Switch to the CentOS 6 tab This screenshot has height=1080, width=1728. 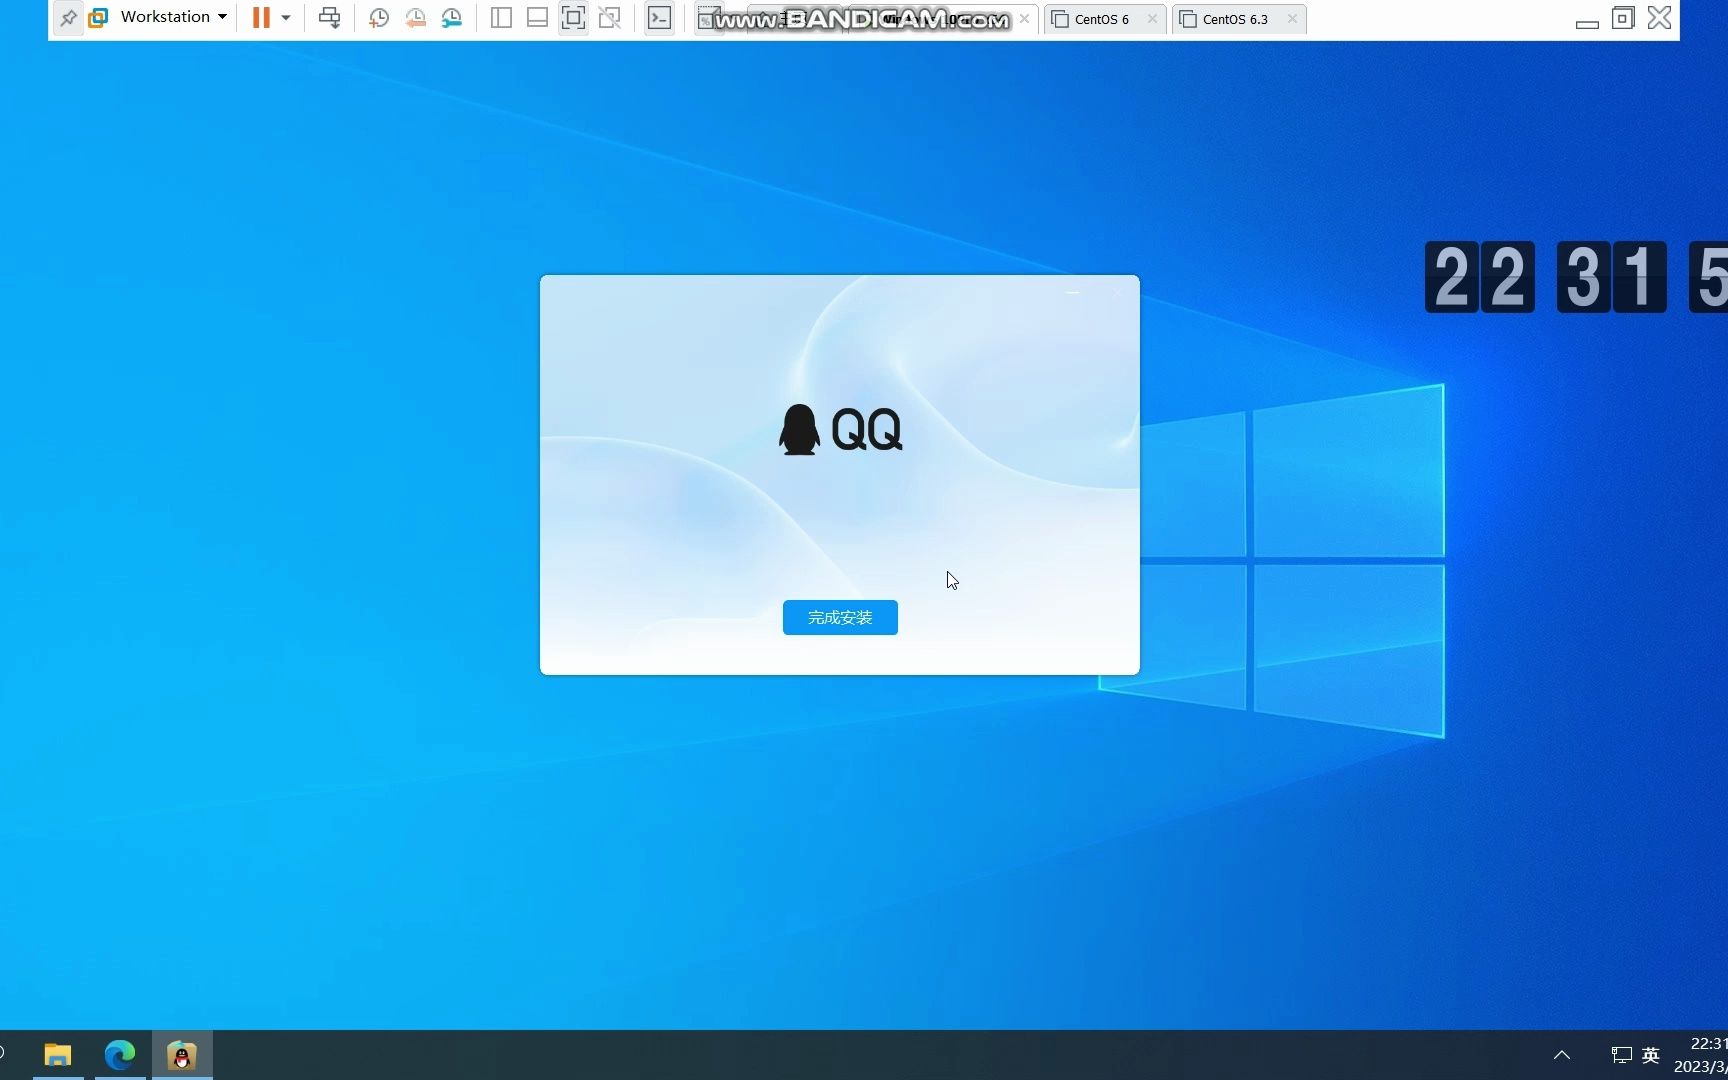(1100, 18)
